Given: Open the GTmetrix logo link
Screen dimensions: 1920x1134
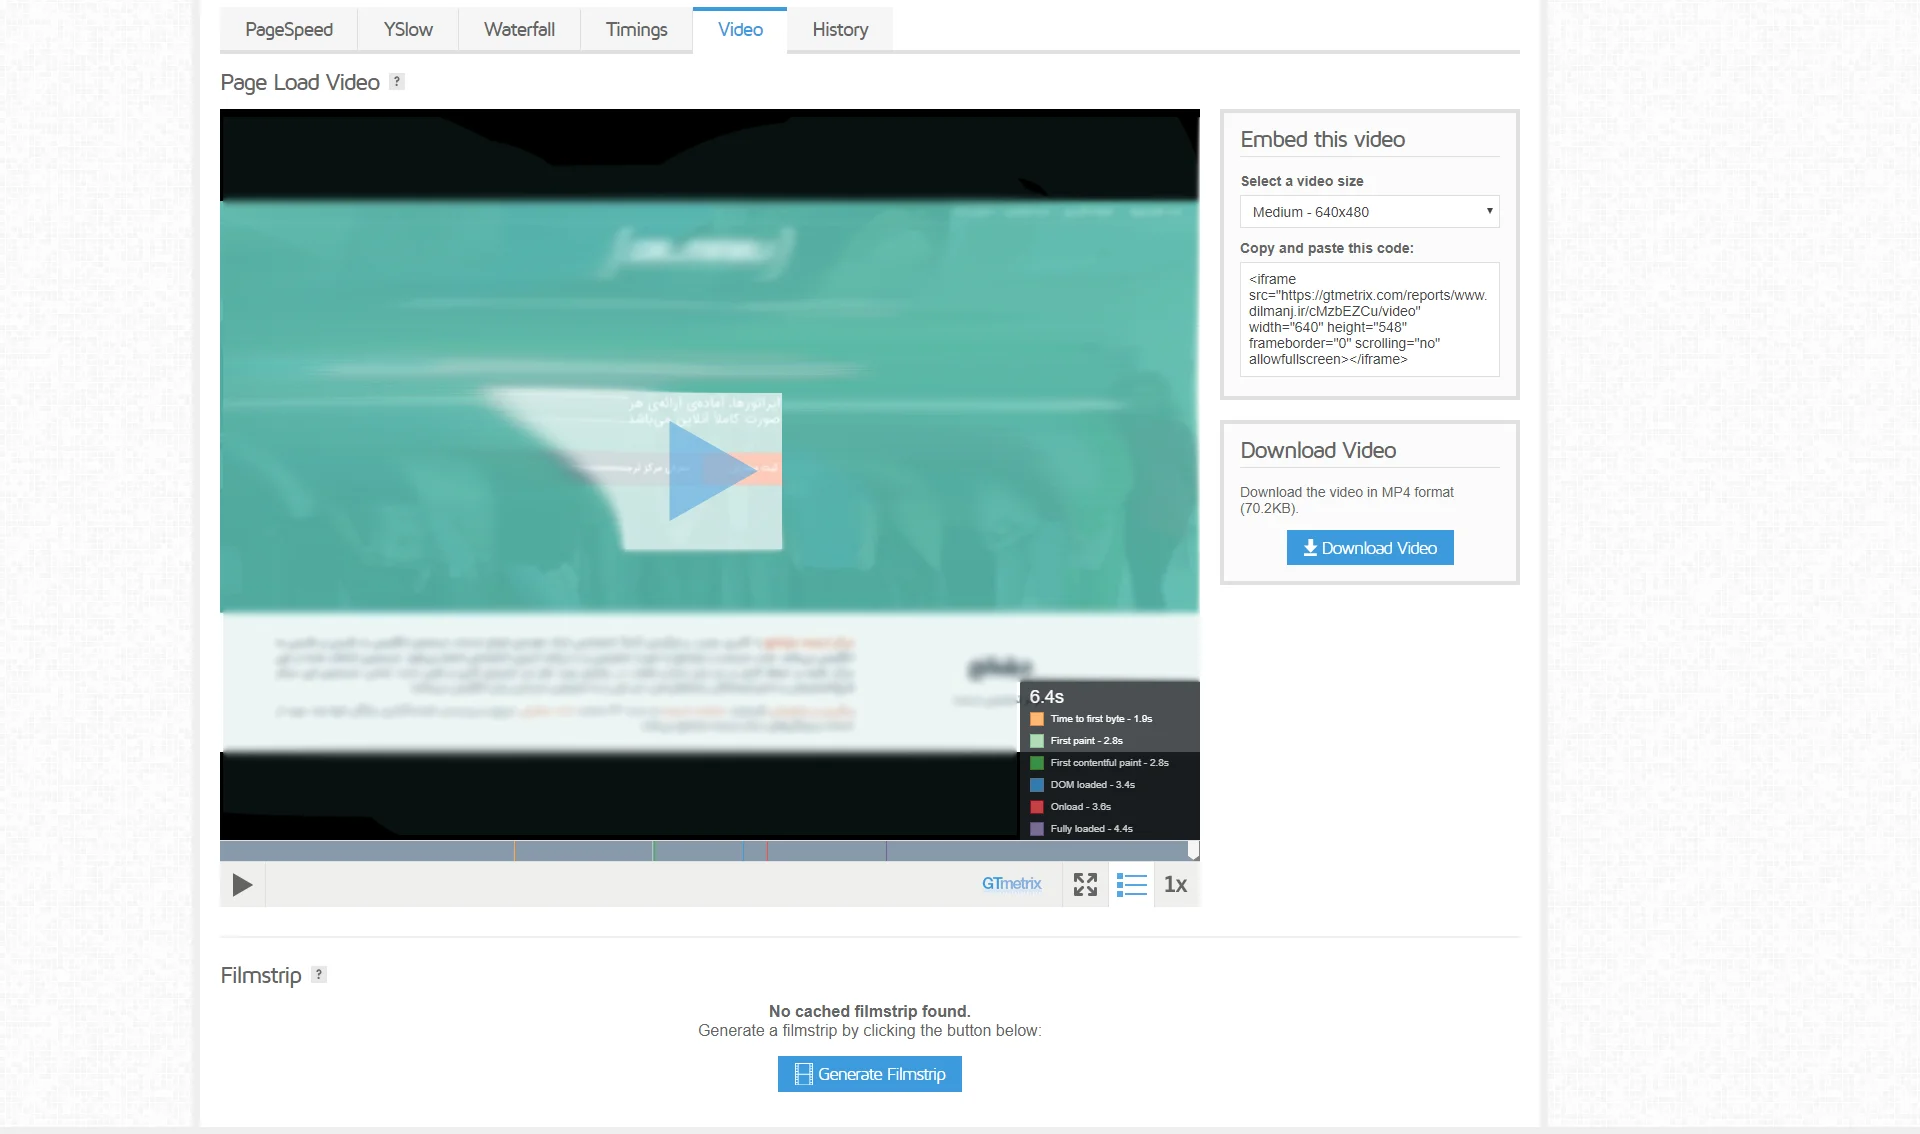Looking at the screenshot, I should (1011, 884).
